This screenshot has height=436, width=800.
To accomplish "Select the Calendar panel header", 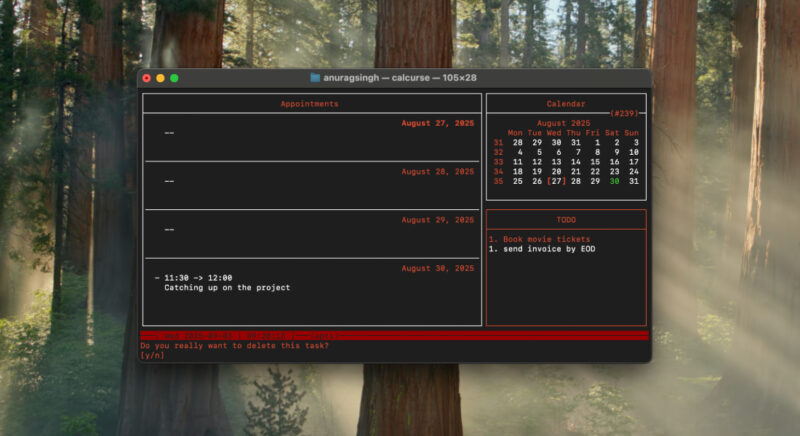I will pyautogui.click(x=566, y=104).
